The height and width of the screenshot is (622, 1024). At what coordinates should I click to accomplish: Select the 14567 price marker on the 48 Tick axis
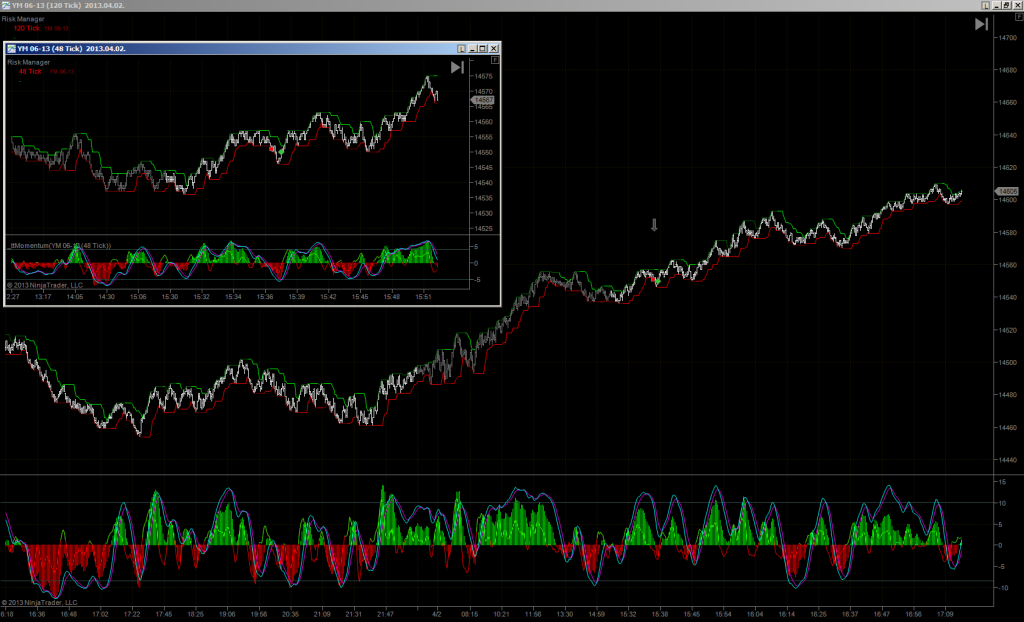coord(483,100)
